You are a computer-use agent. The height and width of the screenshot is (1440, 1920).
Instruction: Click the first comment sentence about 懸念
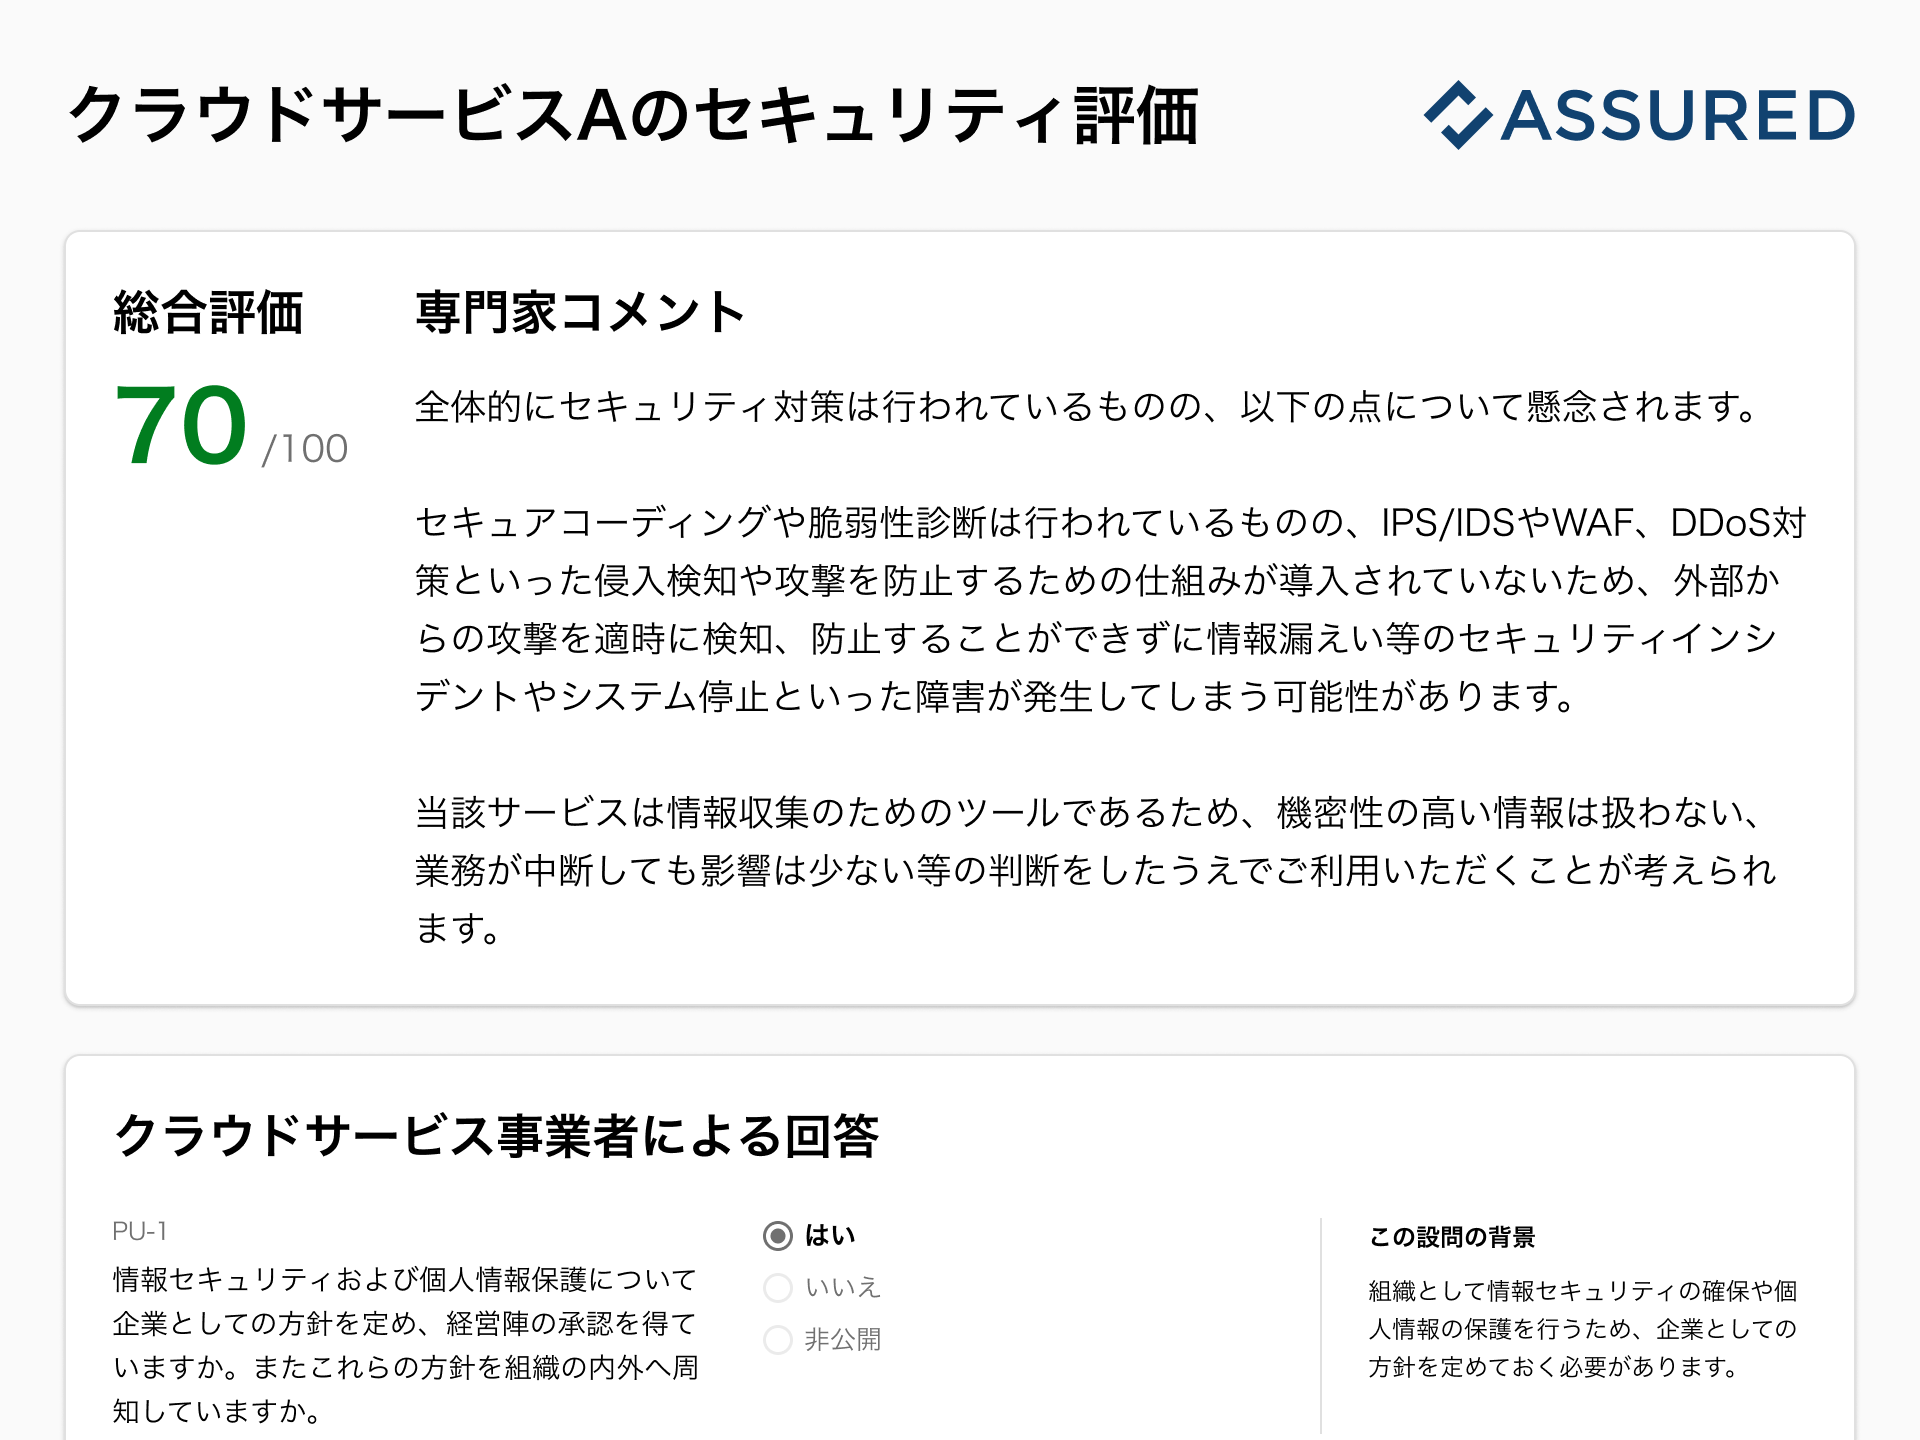tap(1086, 407)
